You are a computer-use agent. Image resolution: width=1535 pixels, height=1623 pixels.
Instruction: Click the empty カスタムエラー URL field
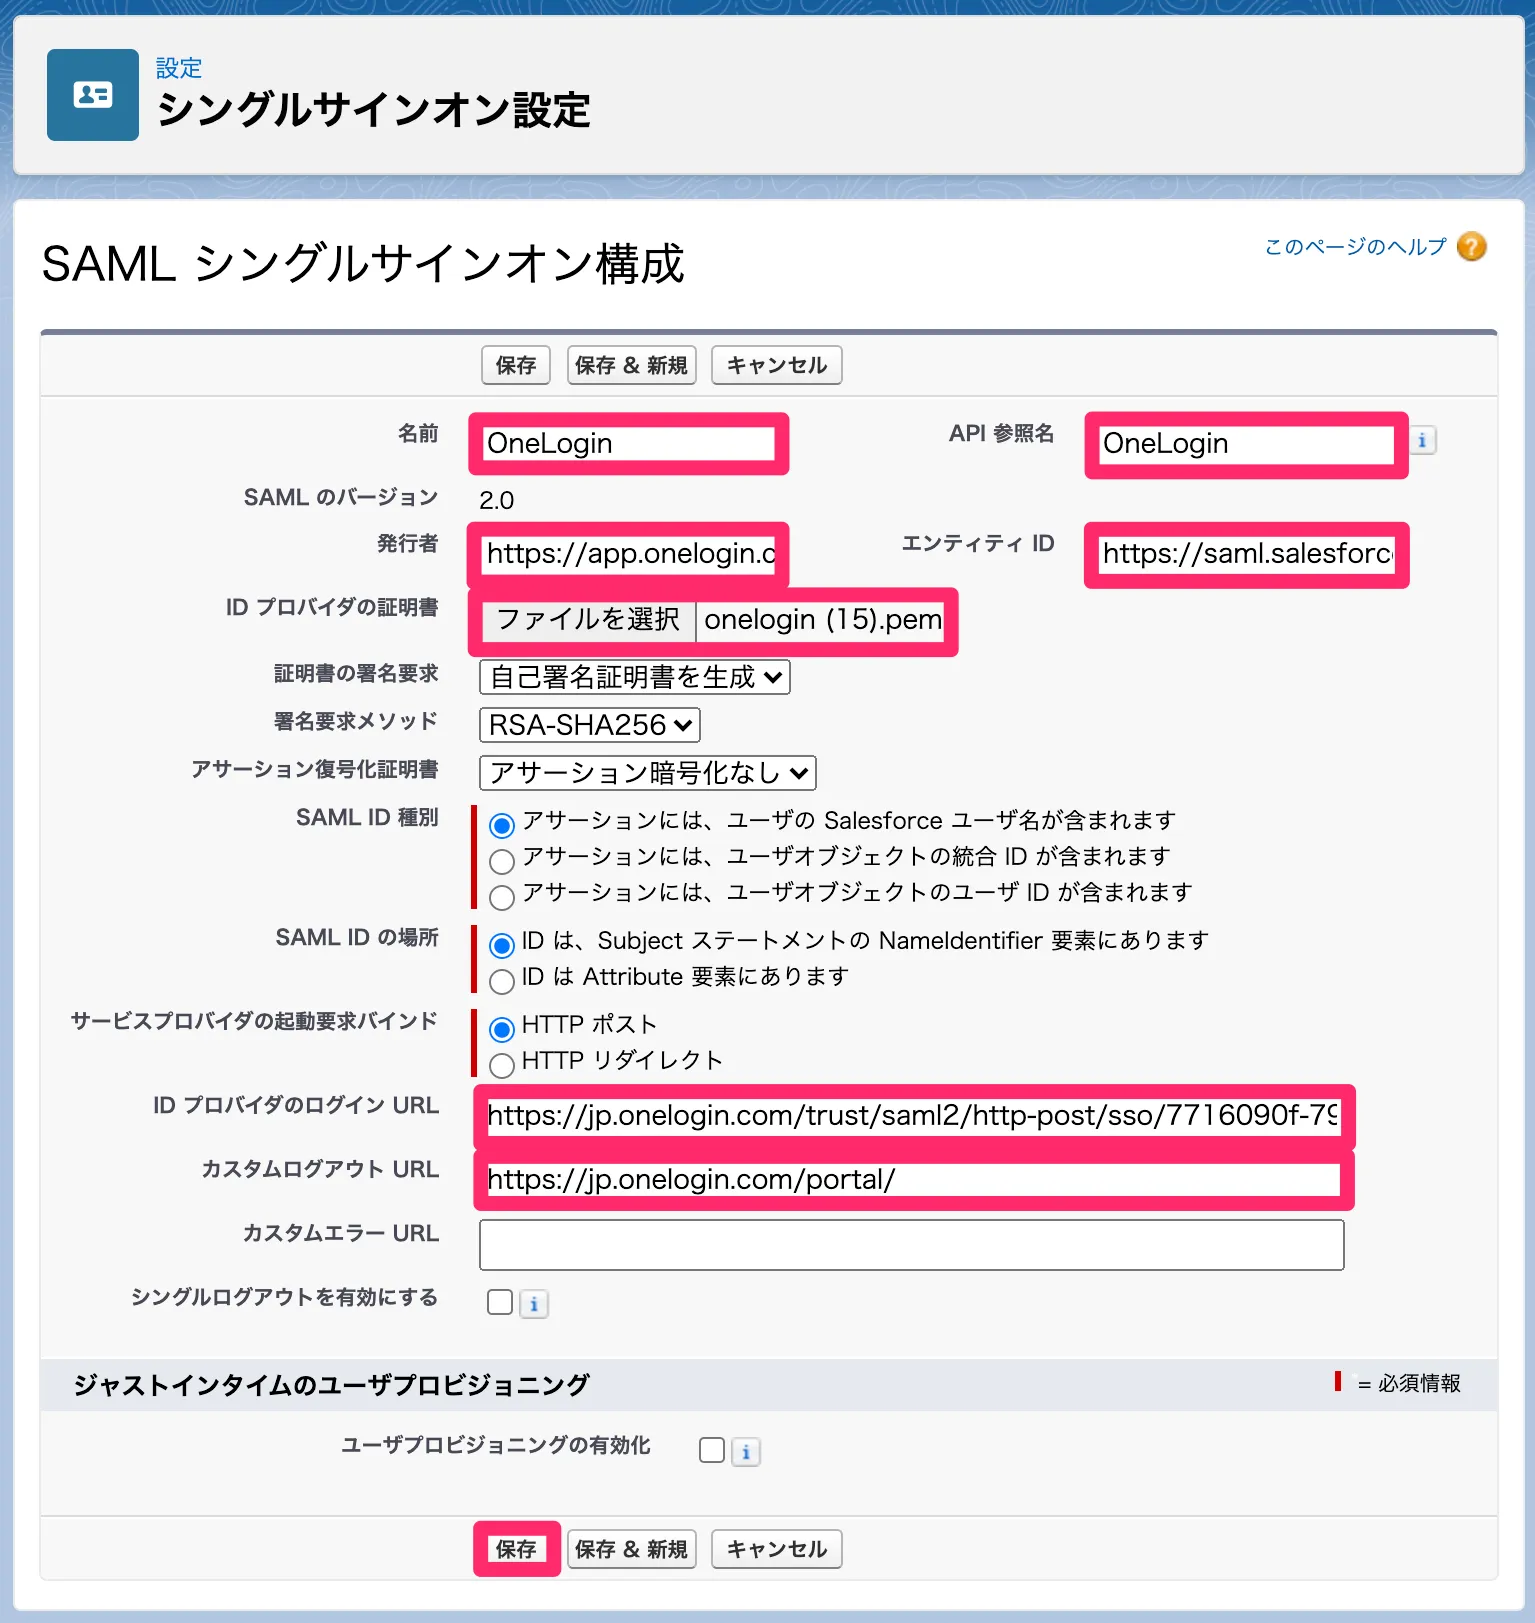coord(911,1245)
